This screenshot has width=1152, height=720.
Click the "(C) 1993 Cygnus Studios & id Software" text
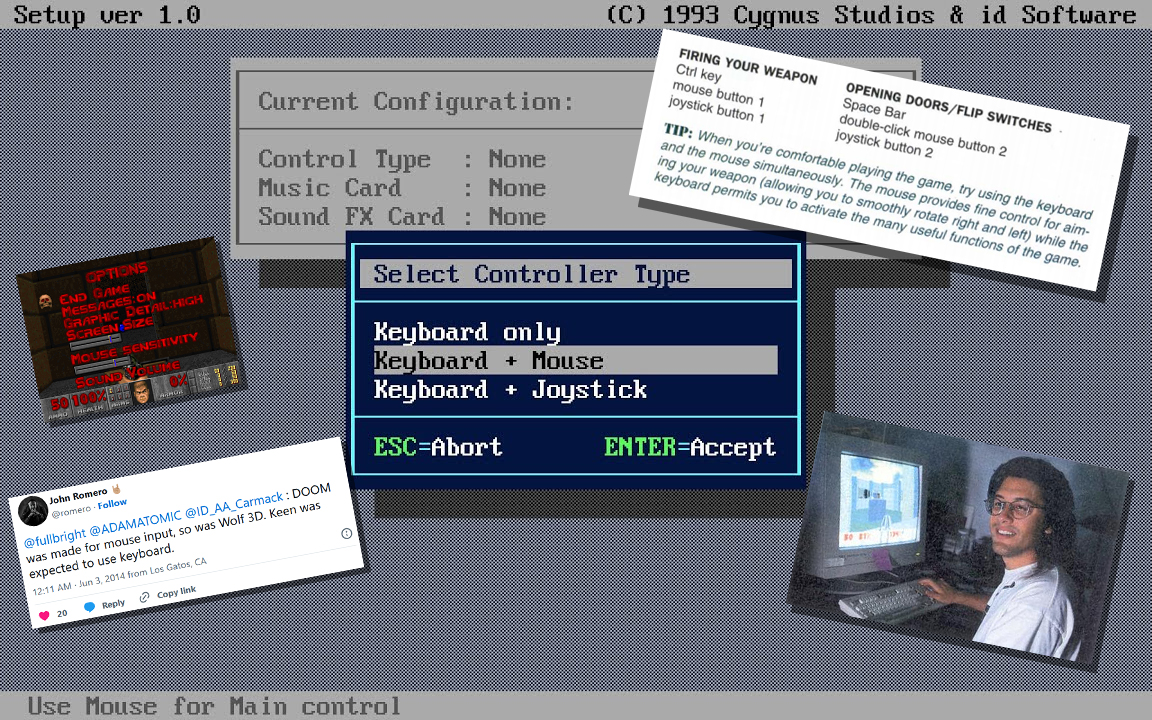coord(871,15)
